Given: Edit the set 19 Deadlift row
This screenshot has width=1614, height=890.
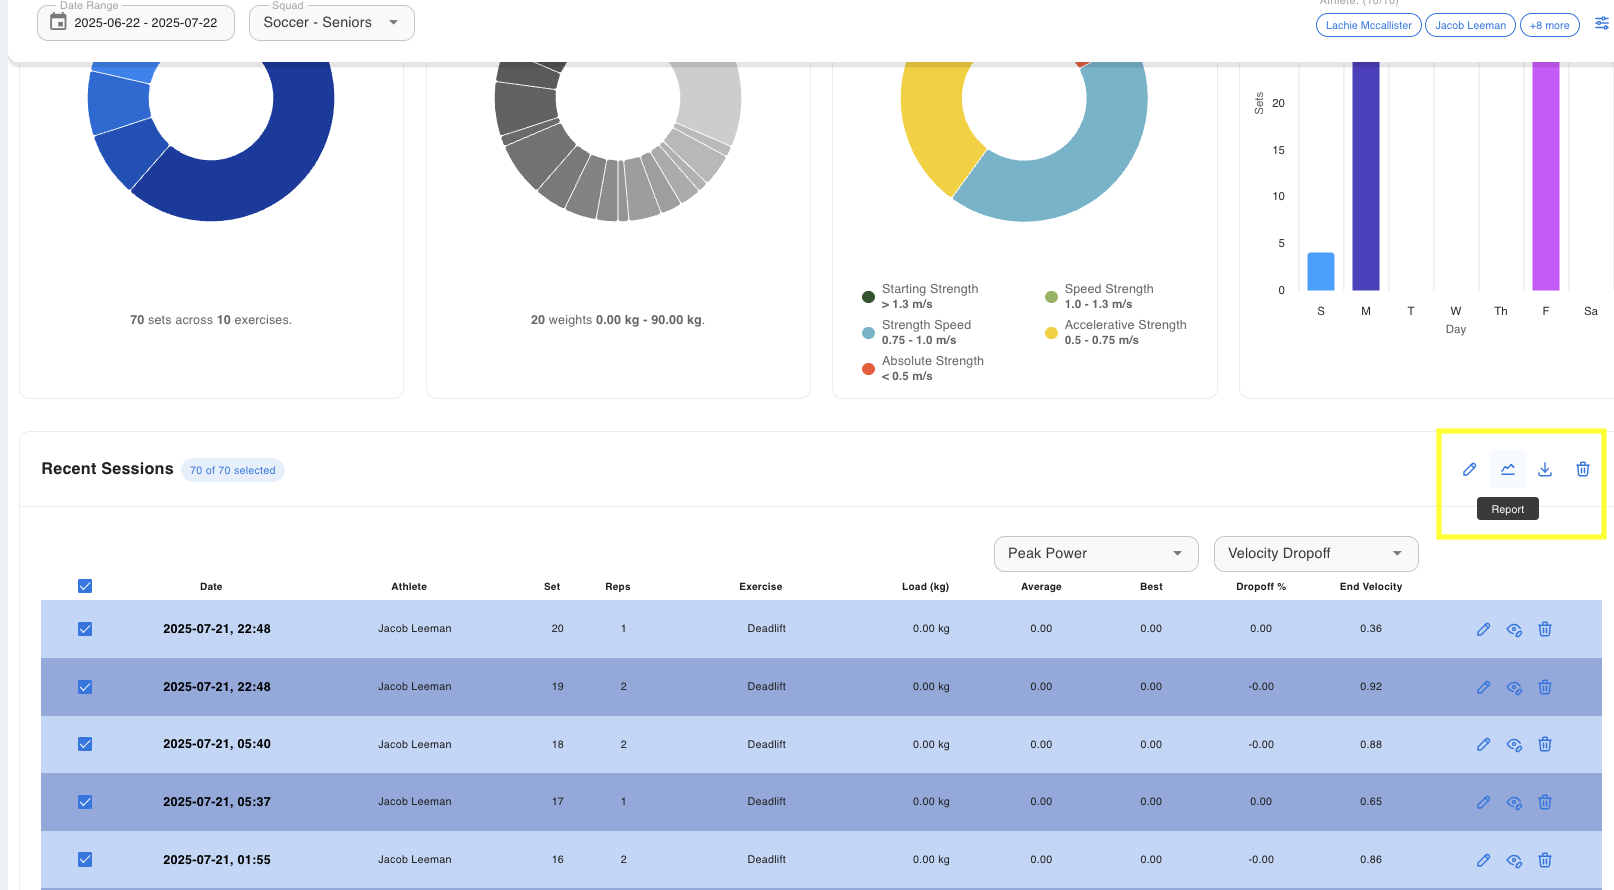Looking at the screenshot, I should tap(1484, 687).
